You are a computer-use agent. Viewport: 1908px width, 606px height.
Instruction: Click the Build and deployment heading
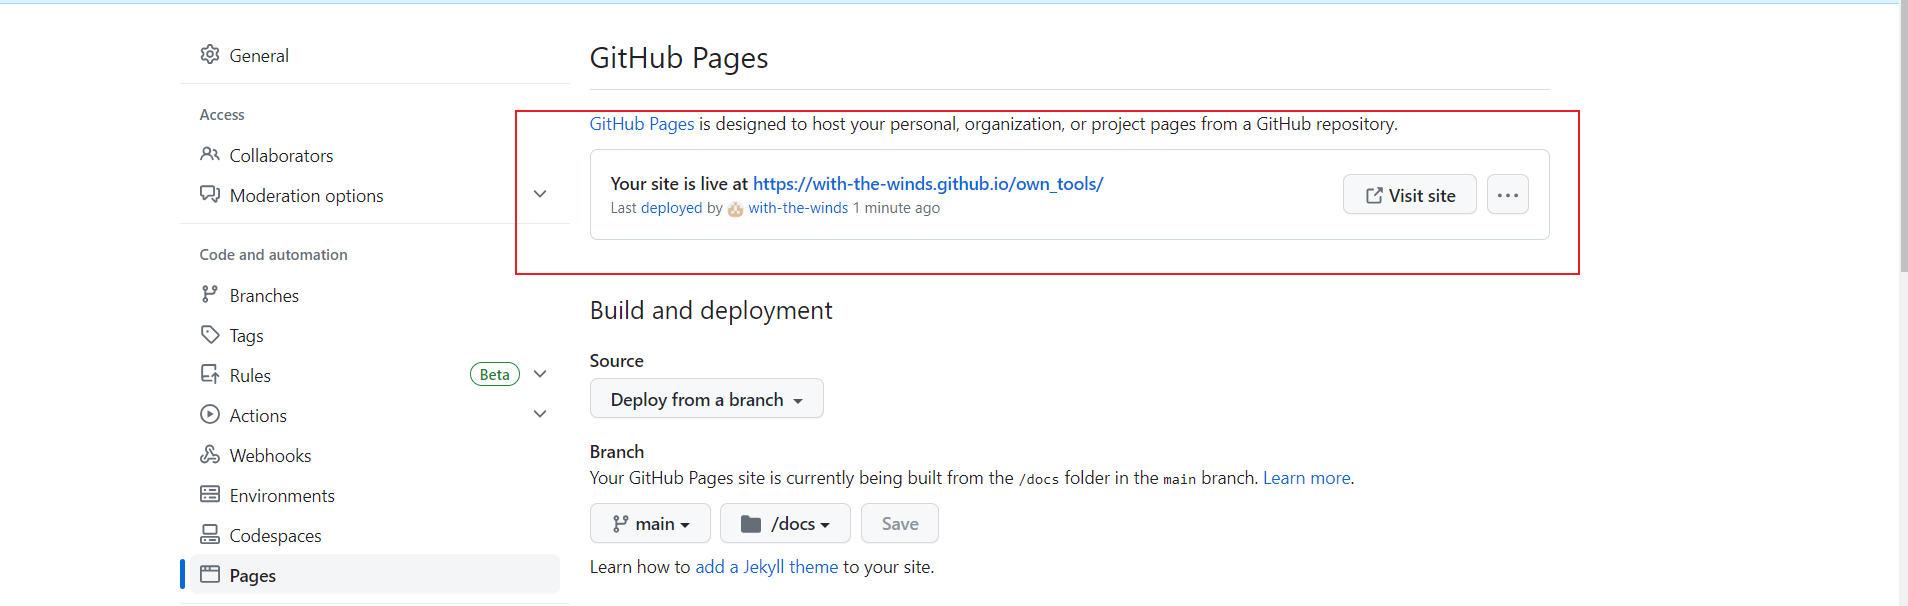711,311
